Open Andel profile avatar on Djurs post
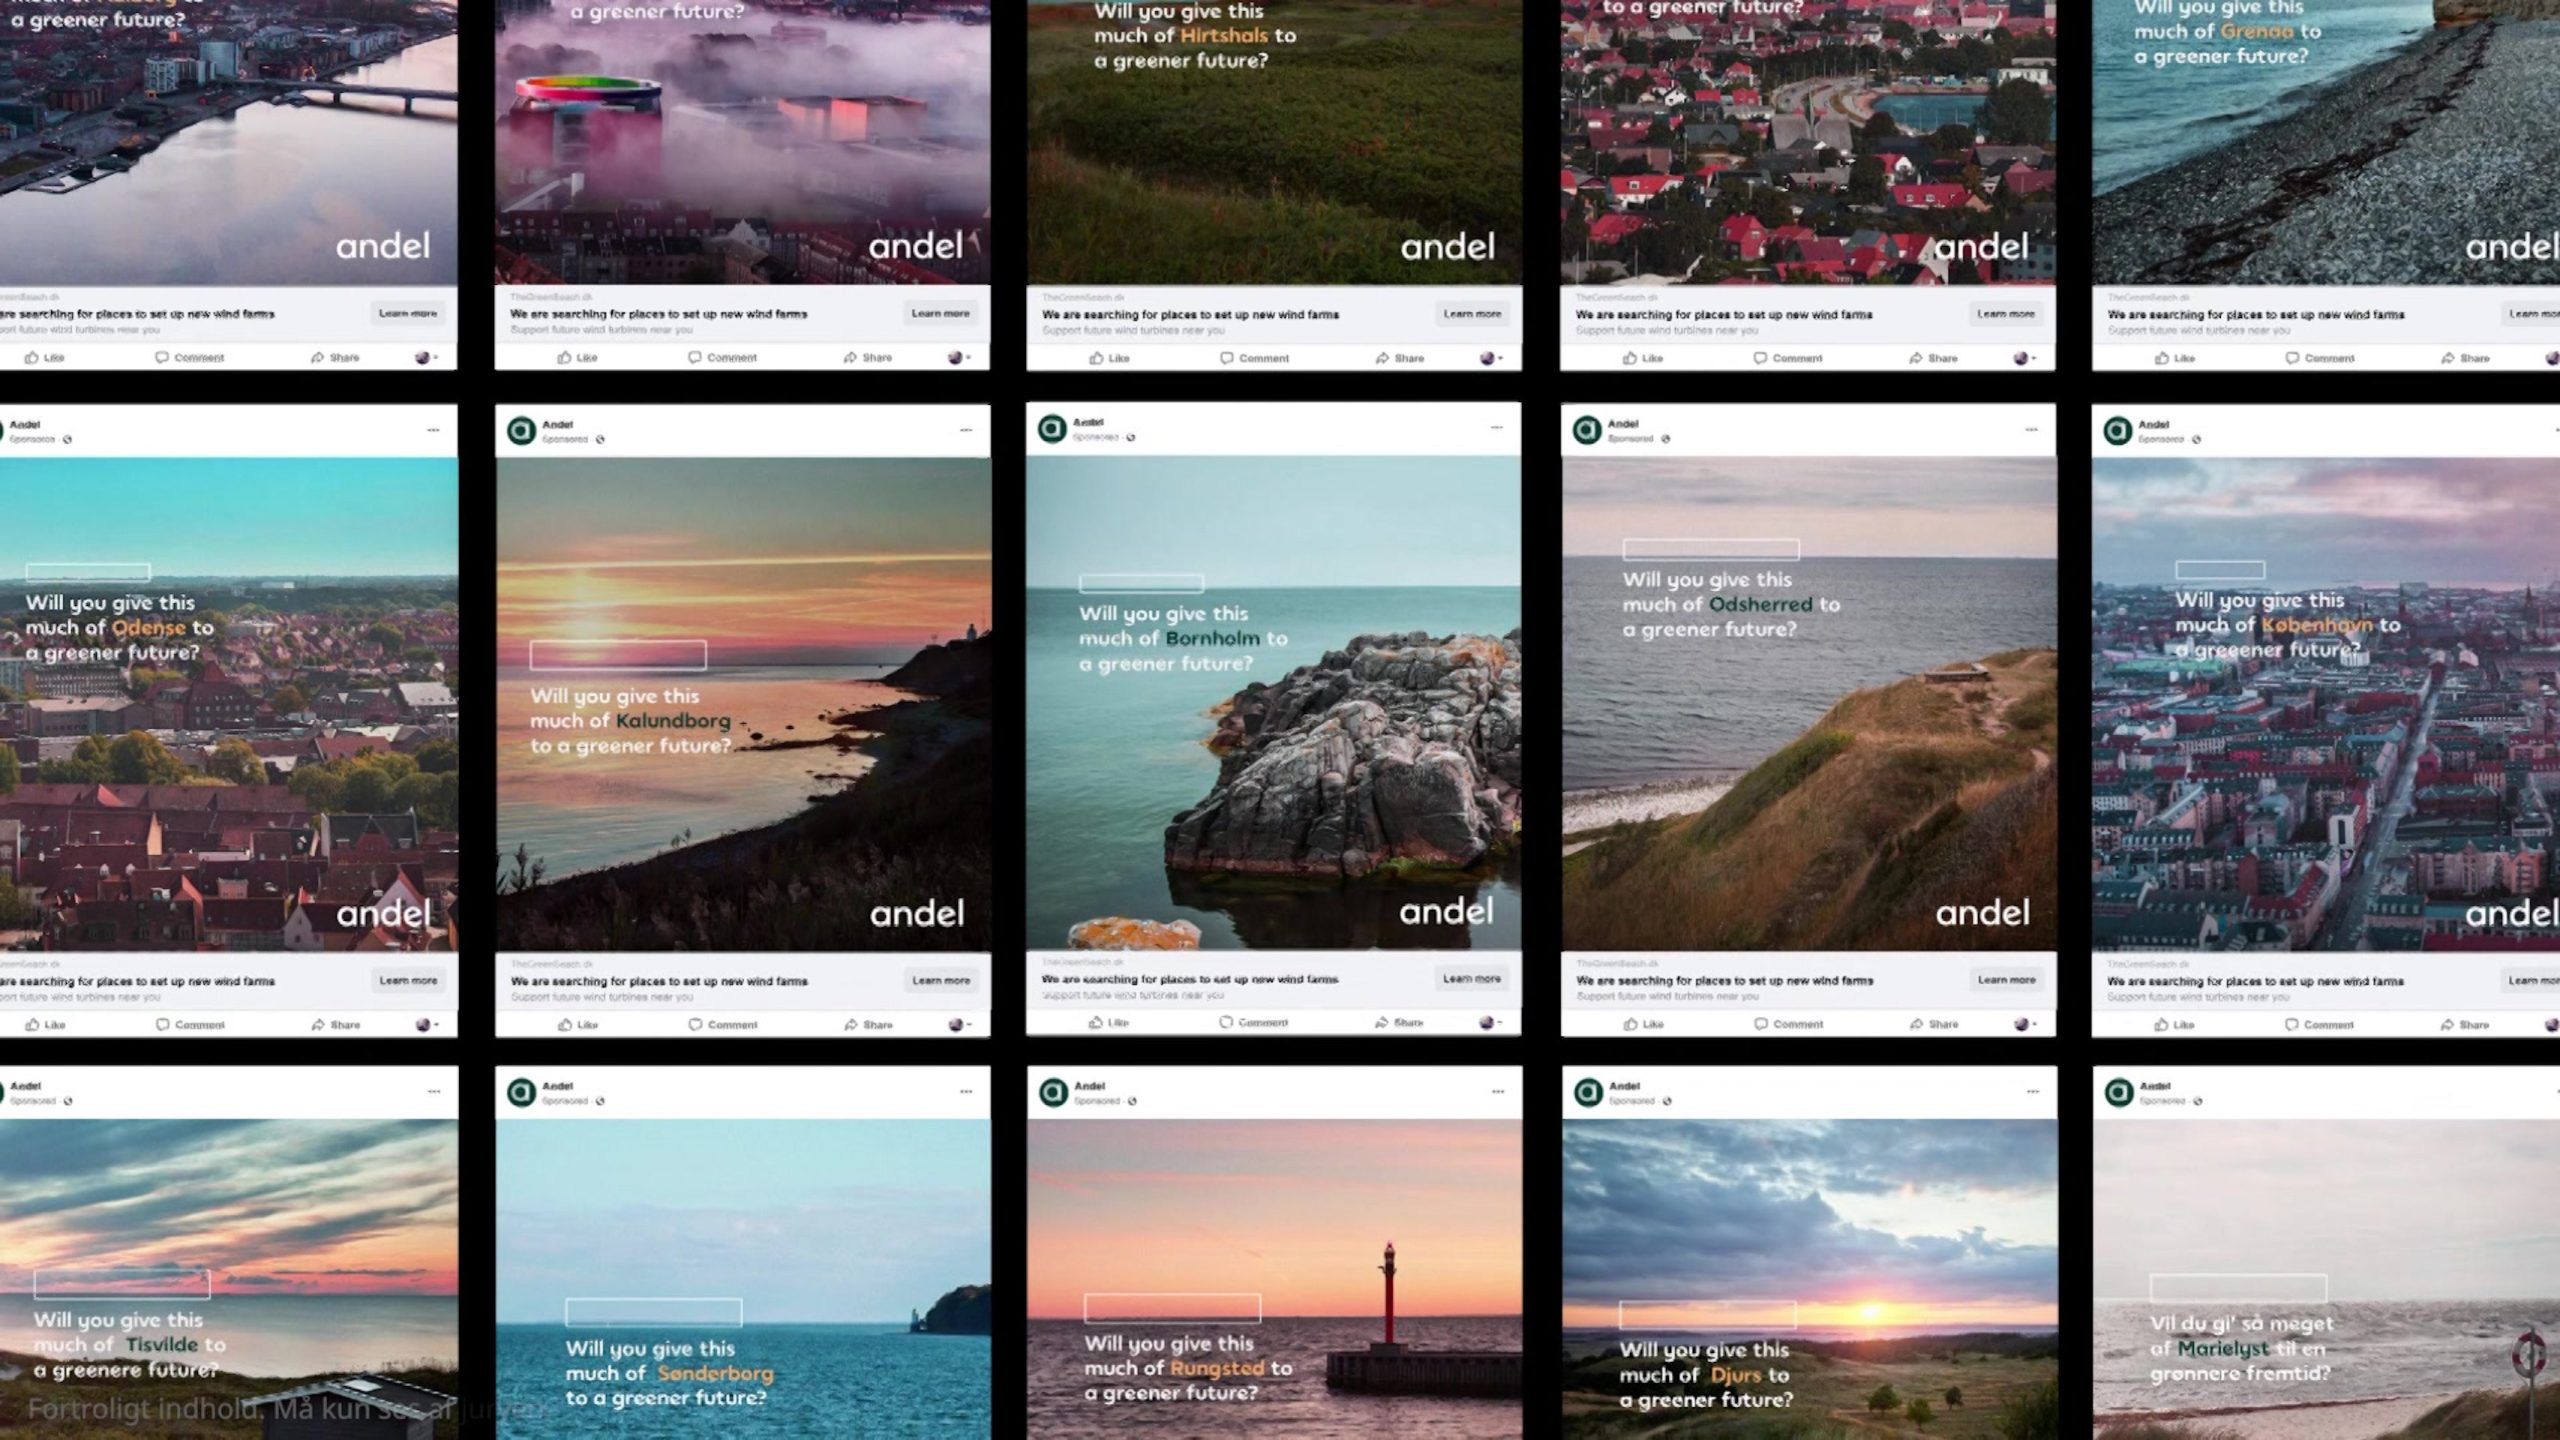 pos(1588,1093)
